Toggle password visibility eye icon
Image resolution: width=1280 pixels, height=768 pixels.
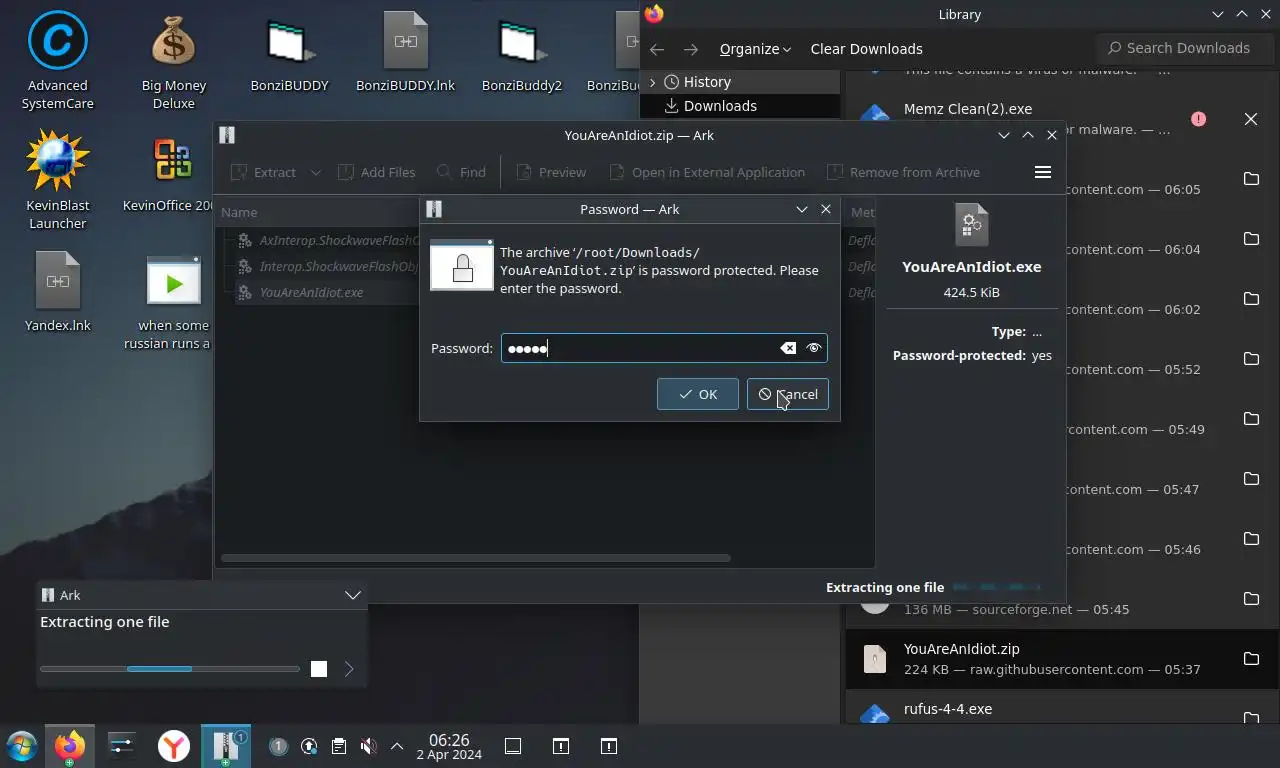point(813,348)
